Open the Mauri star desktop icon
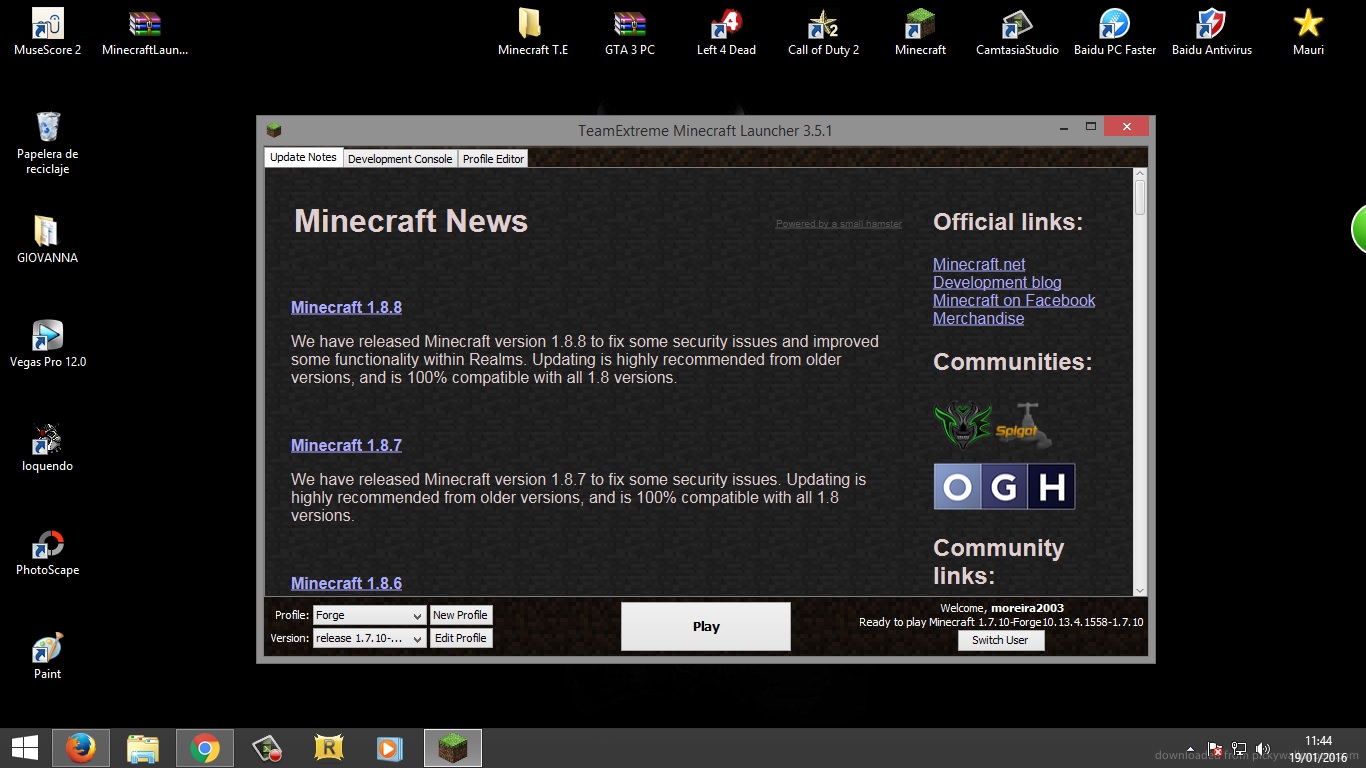The width and height of the screenshot is (1366, 768). [x=1308, y=31]
